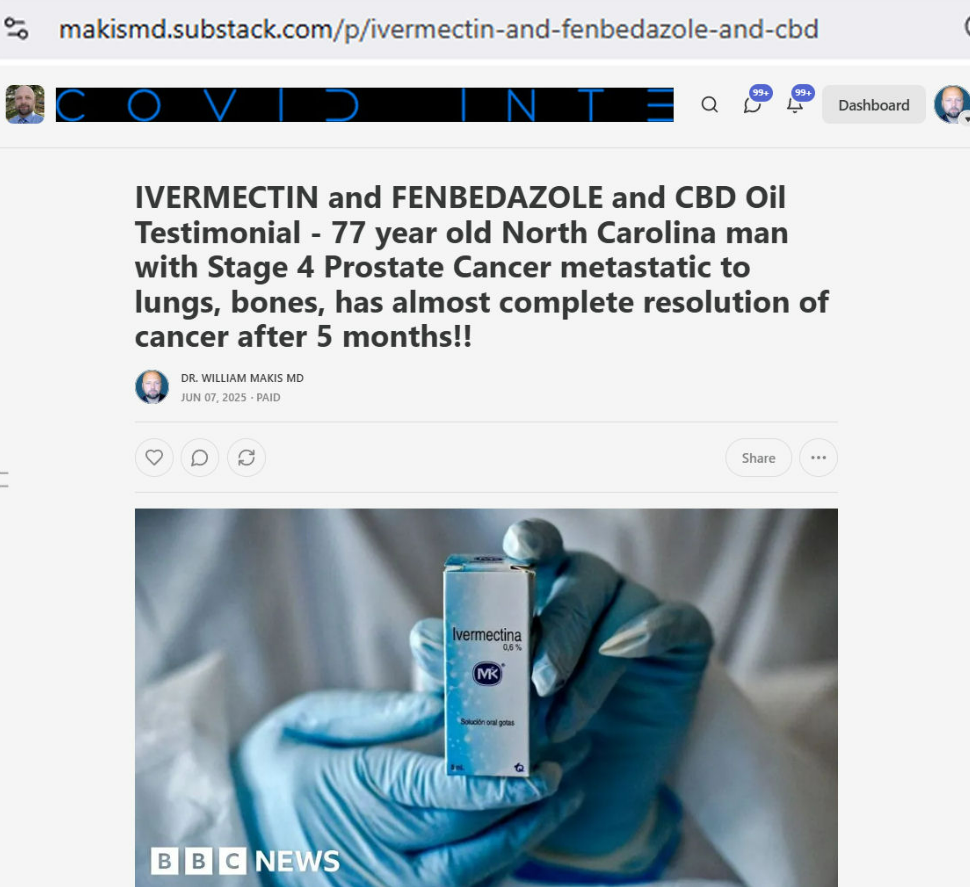
Task: Open the search magnifier icon
Action: [x=710, y=105]
